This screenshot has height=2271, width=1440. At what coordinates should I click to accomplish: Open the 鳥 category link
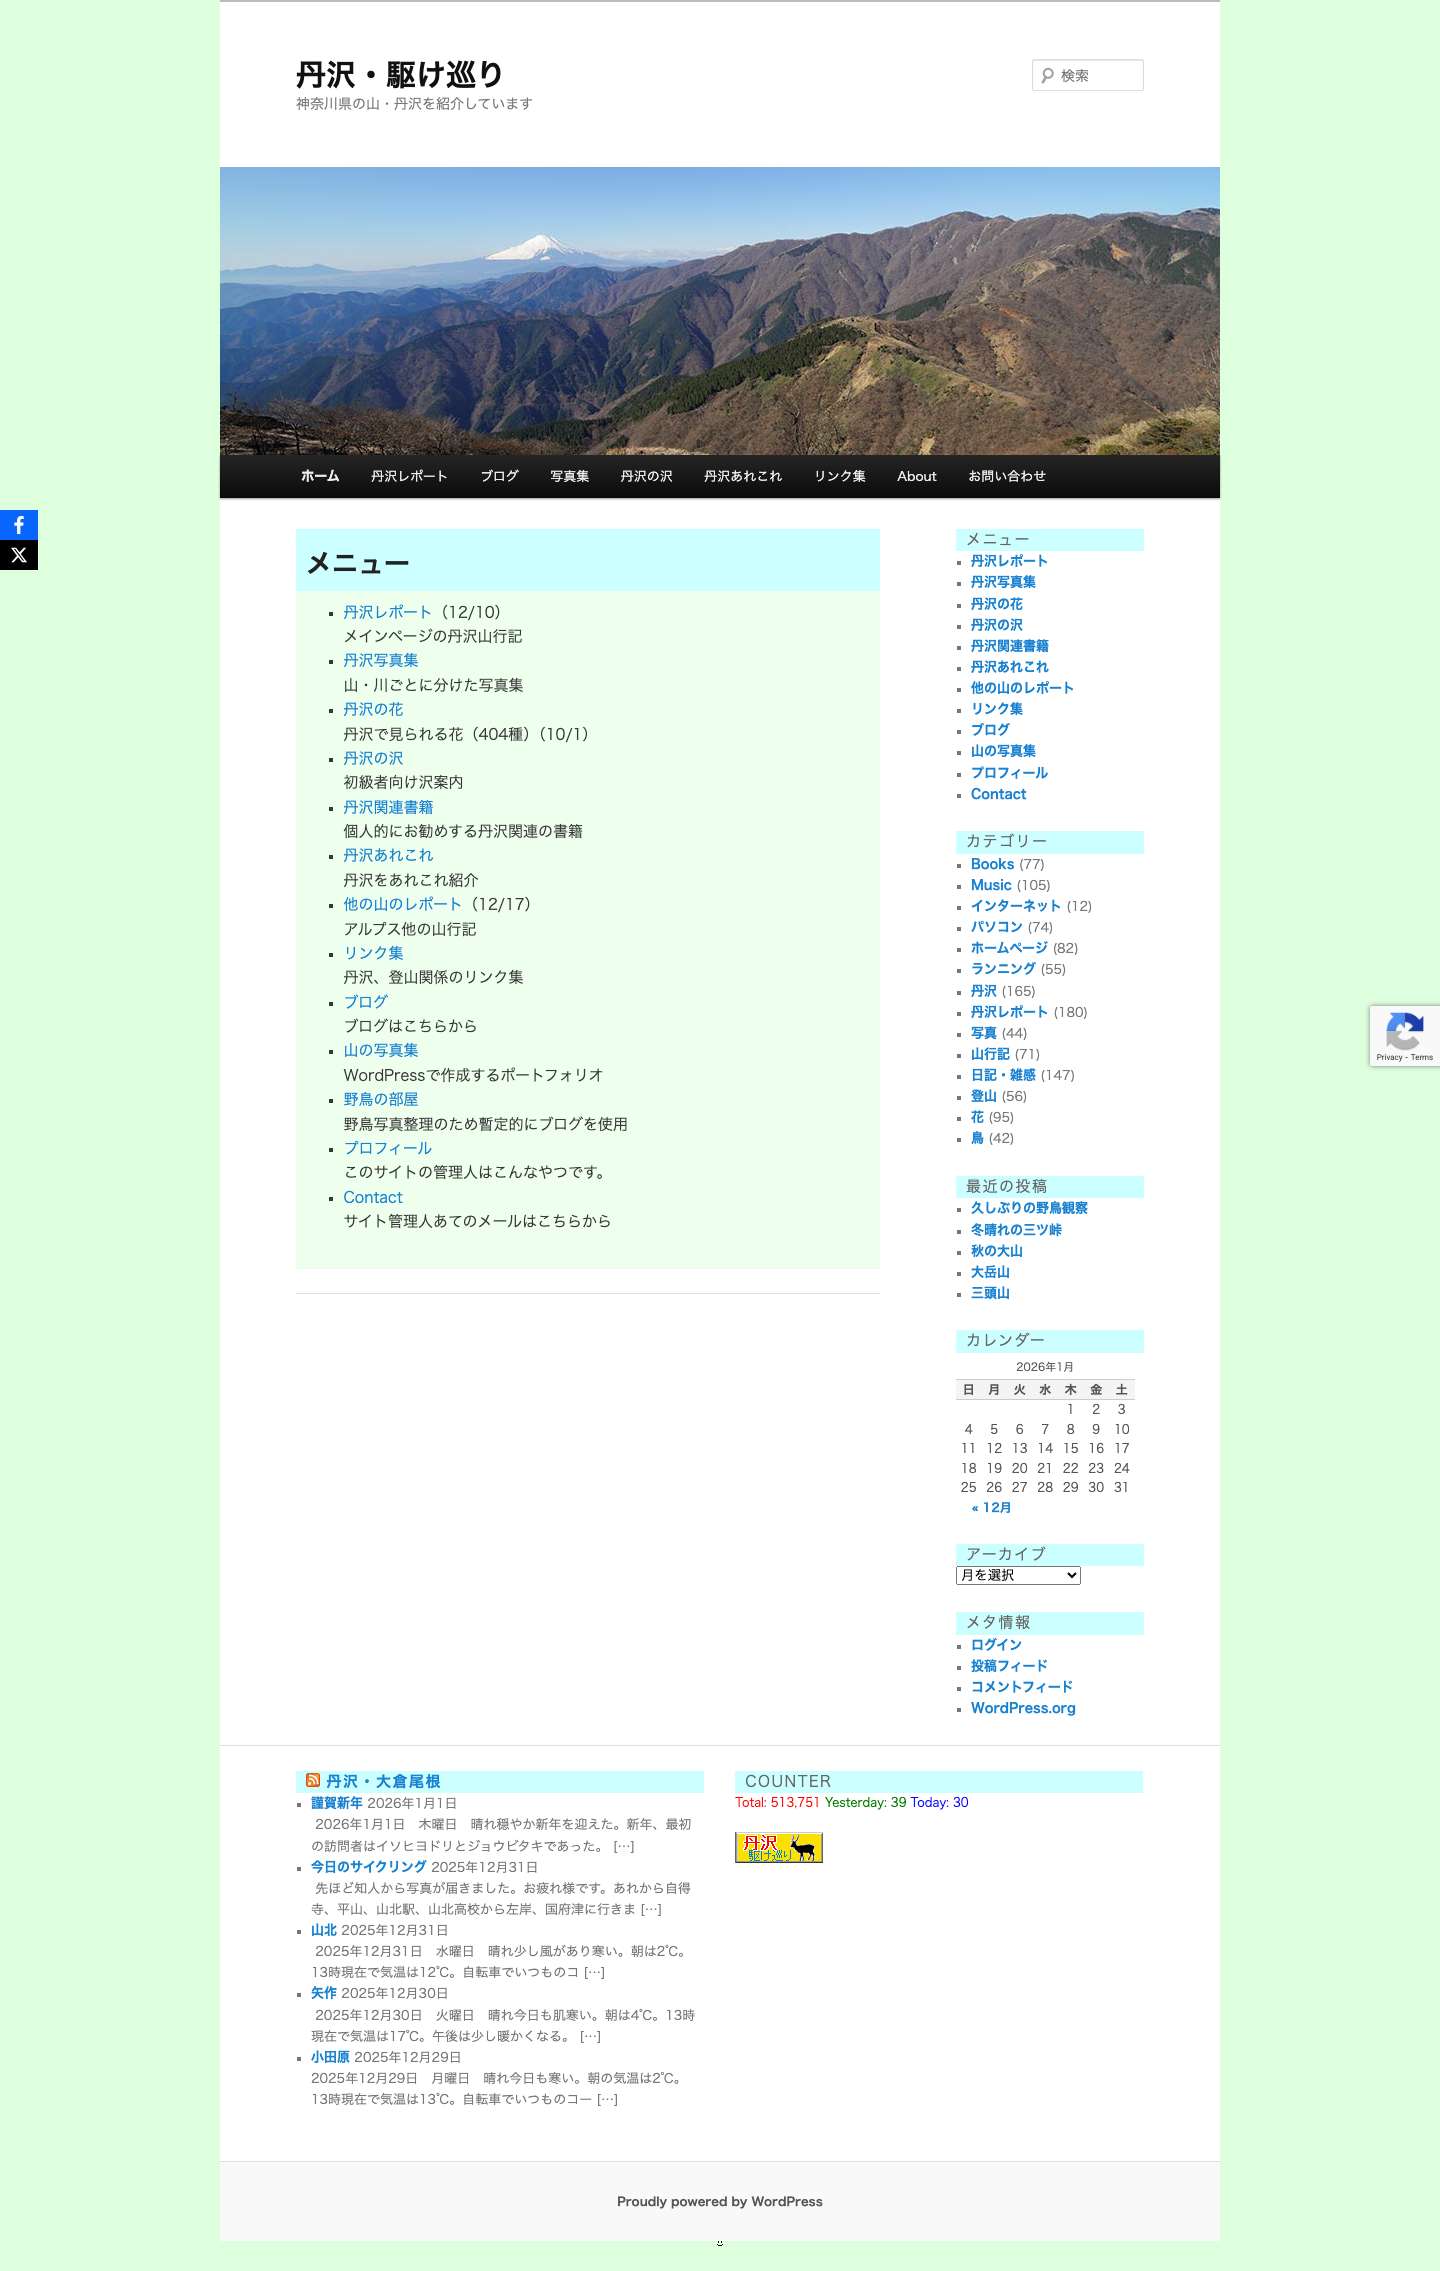pos(977,1138)
